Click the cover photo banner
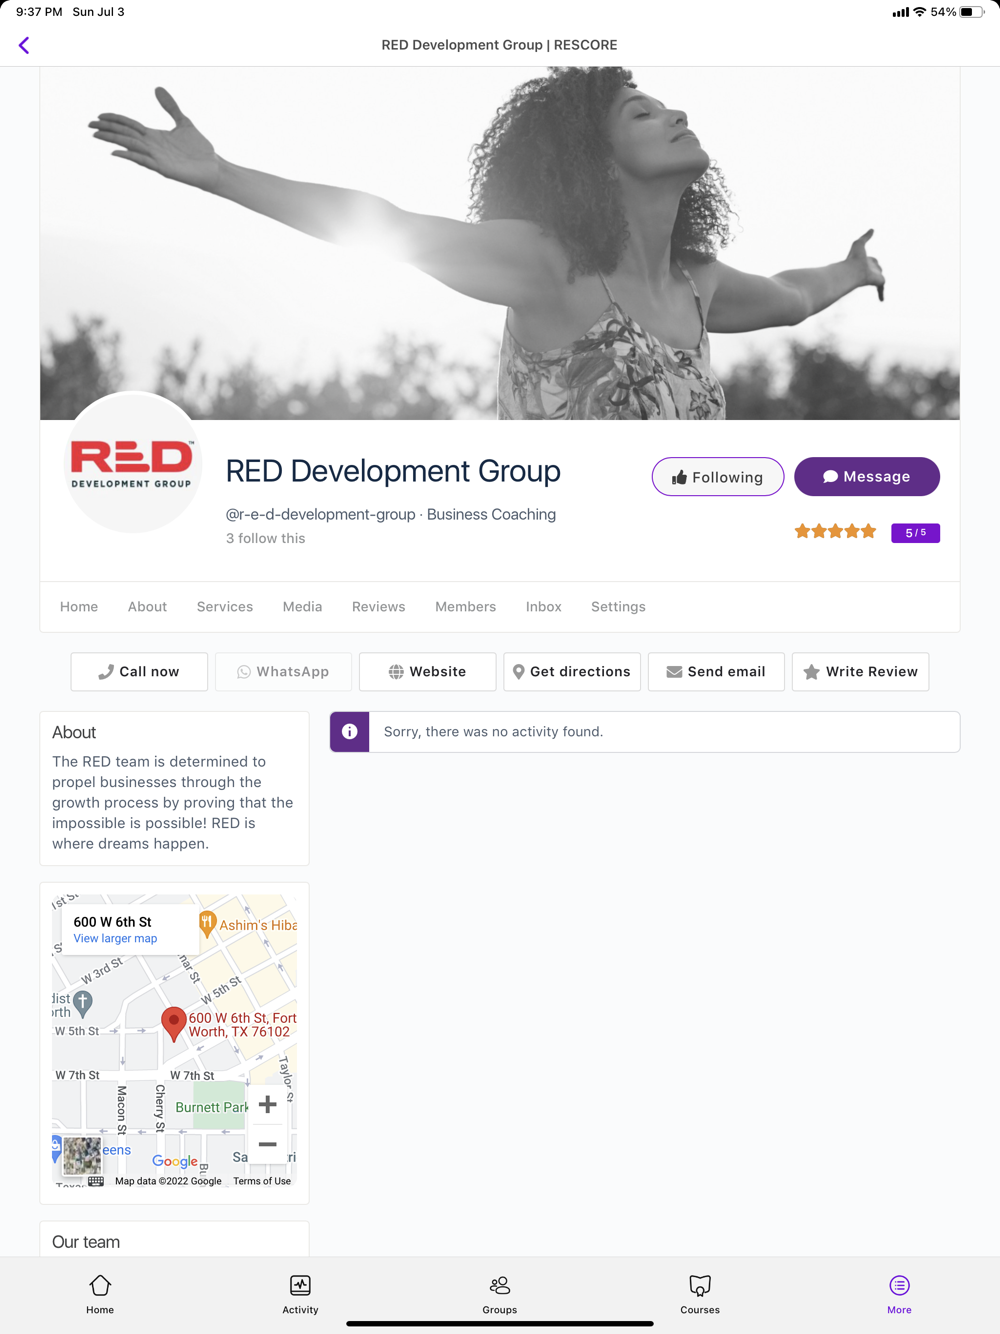The image size is (1000, 1334). (x=500, y=243)
